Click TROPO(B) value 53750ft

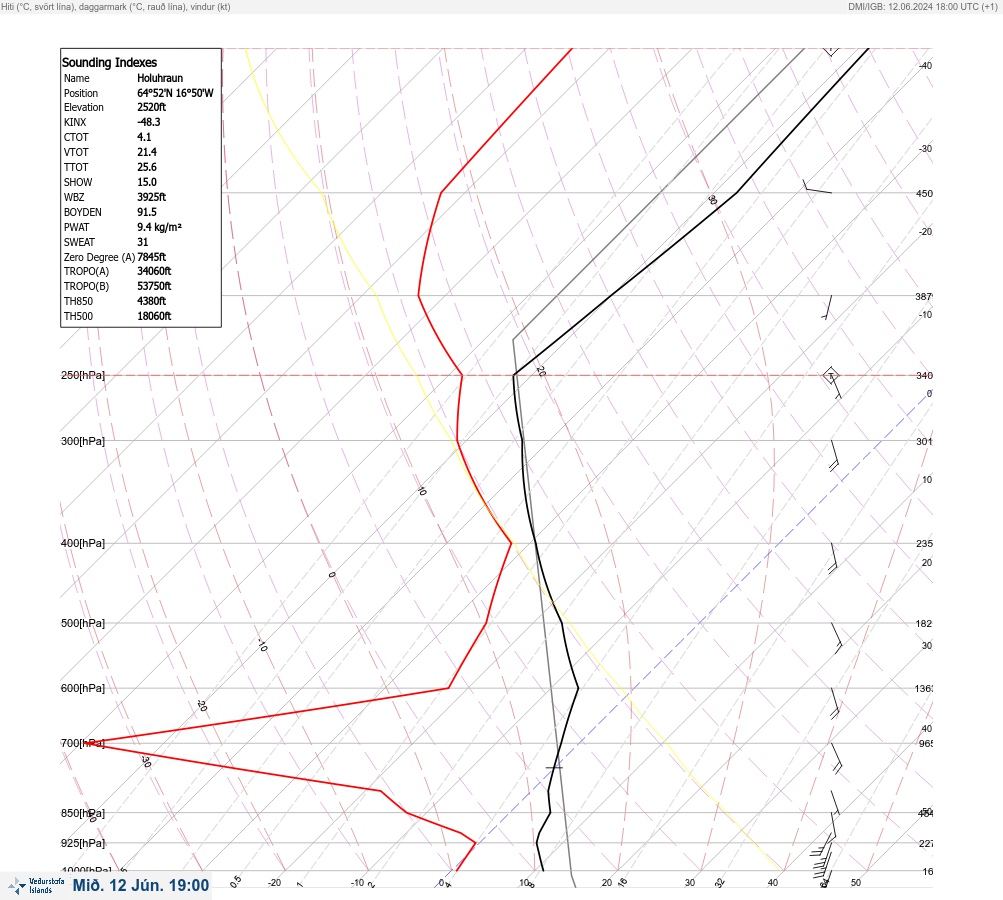(x=154, y=286)
